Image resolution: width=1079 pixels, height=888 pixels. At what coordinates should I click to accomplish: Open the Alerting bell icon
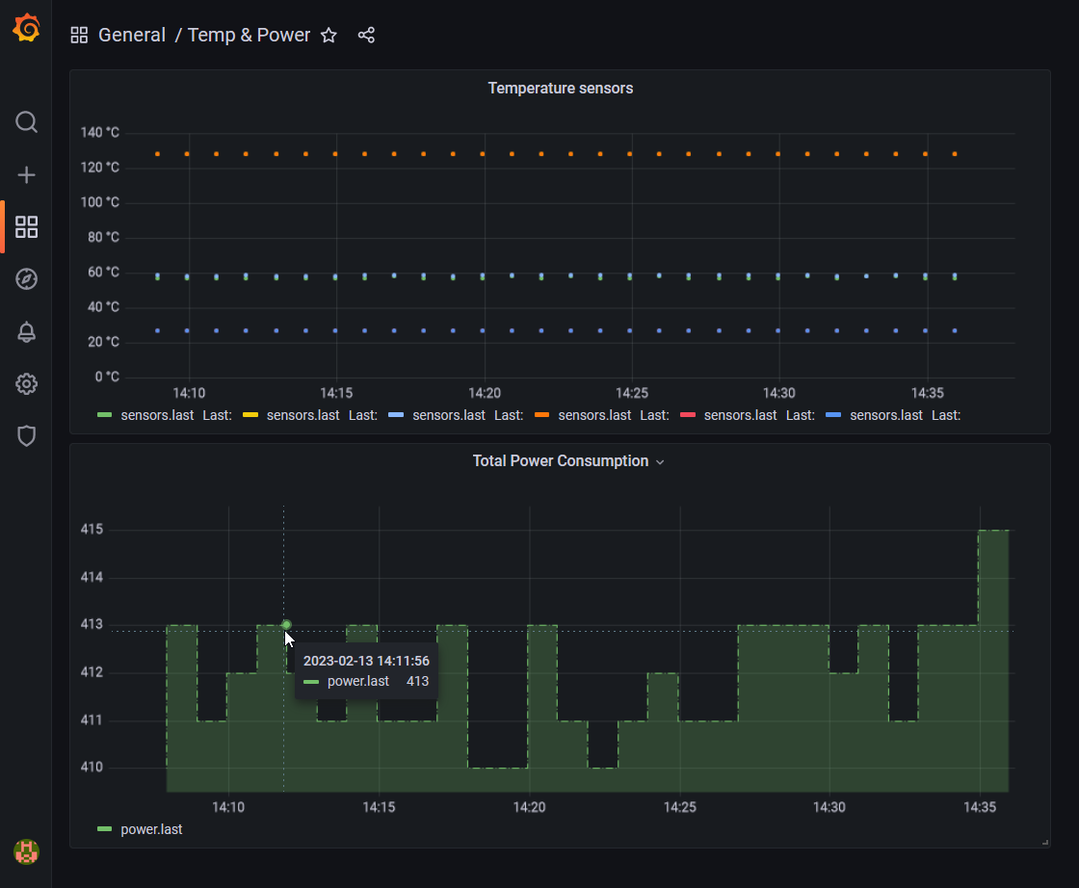click(26, 332)
